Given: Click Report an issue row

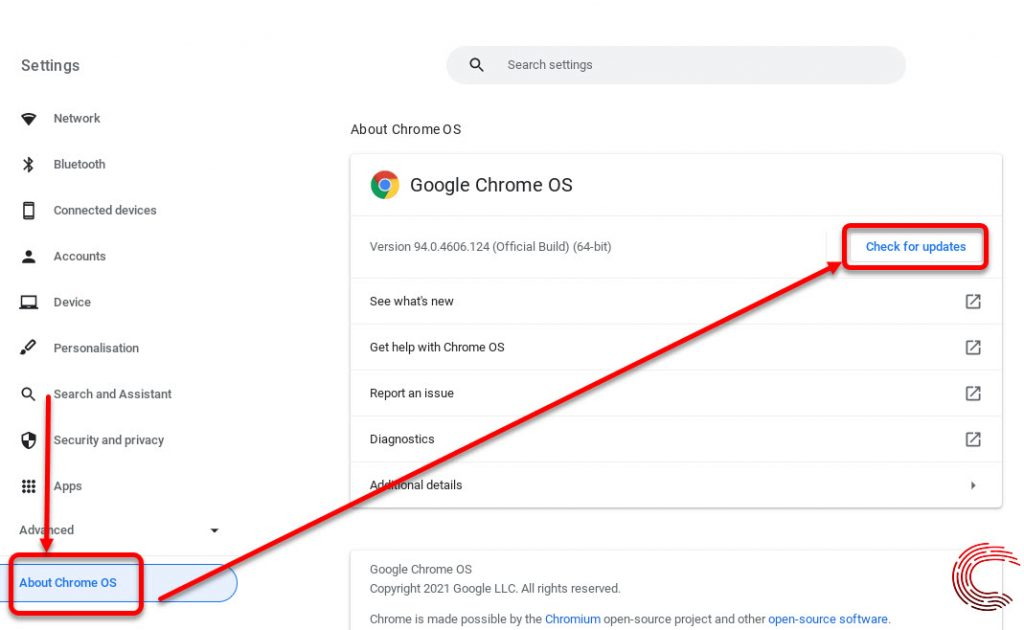Looking at the screenshot, I should (x=676, y=393).
